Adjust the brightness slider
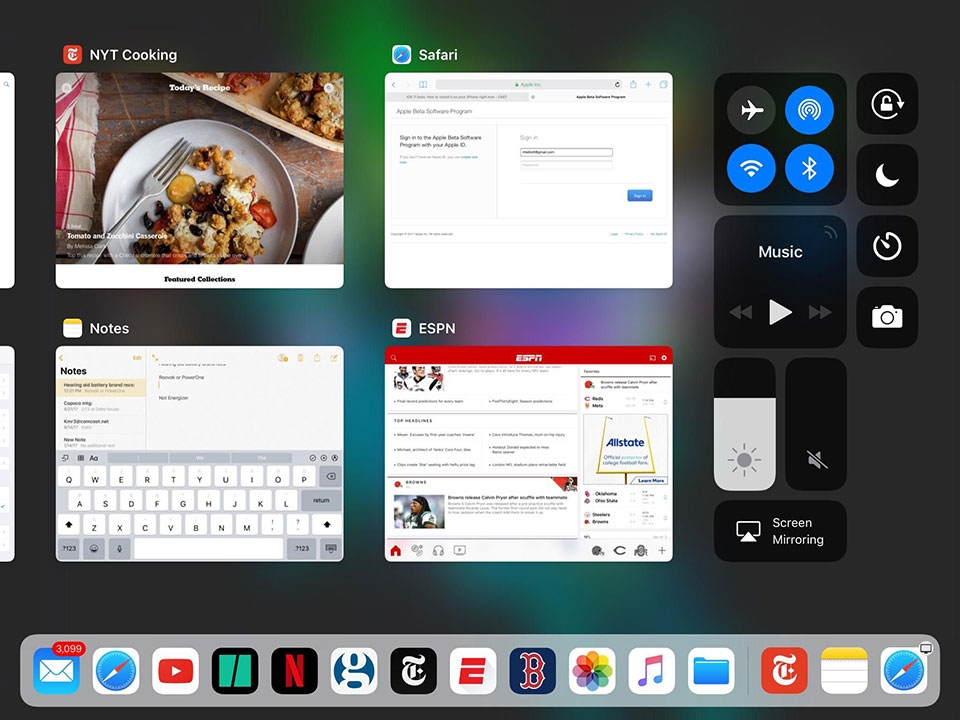 coord(744,424)
